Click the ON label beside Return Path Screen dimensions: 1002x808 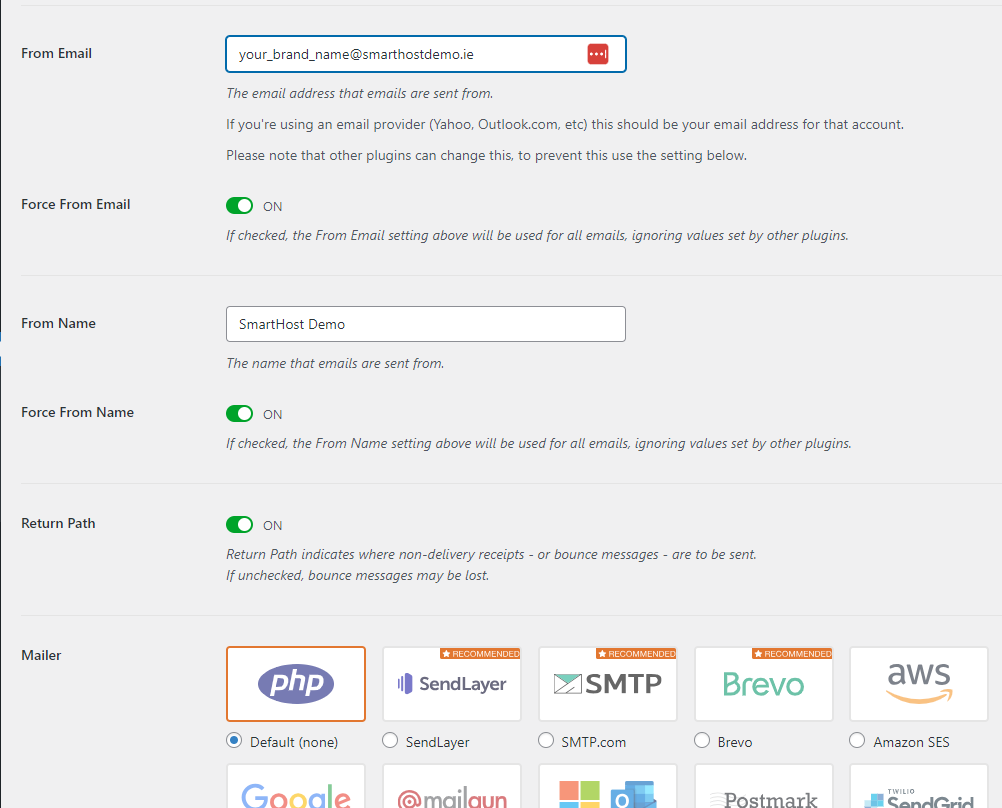pos(273,525)
